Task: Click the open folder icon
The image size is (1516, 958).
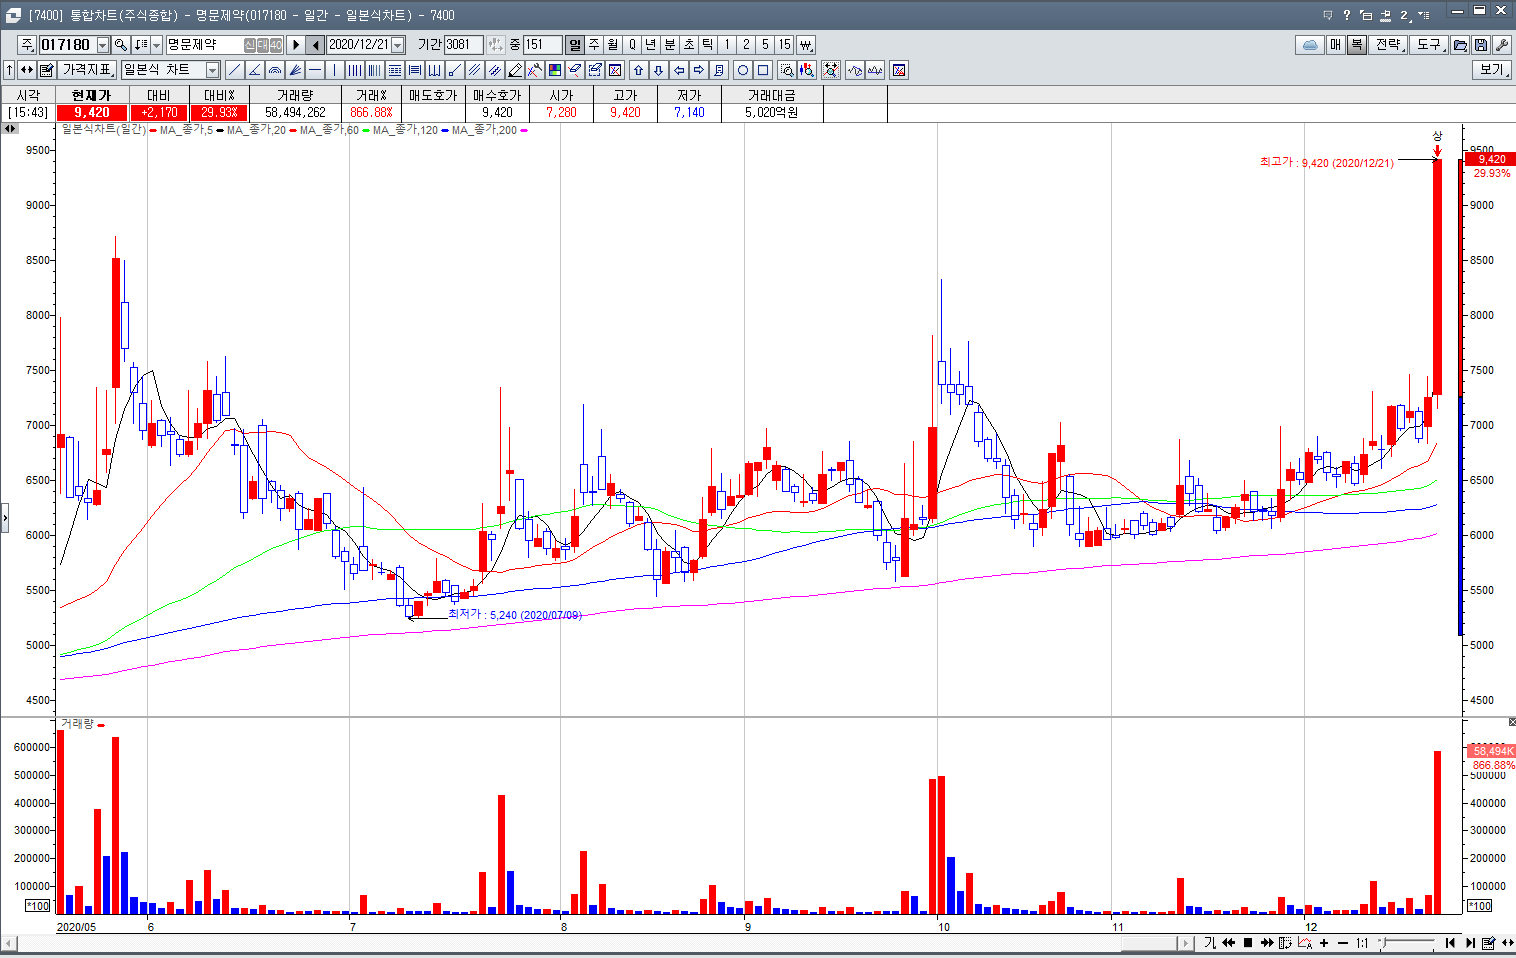Action: point(1461,45)
